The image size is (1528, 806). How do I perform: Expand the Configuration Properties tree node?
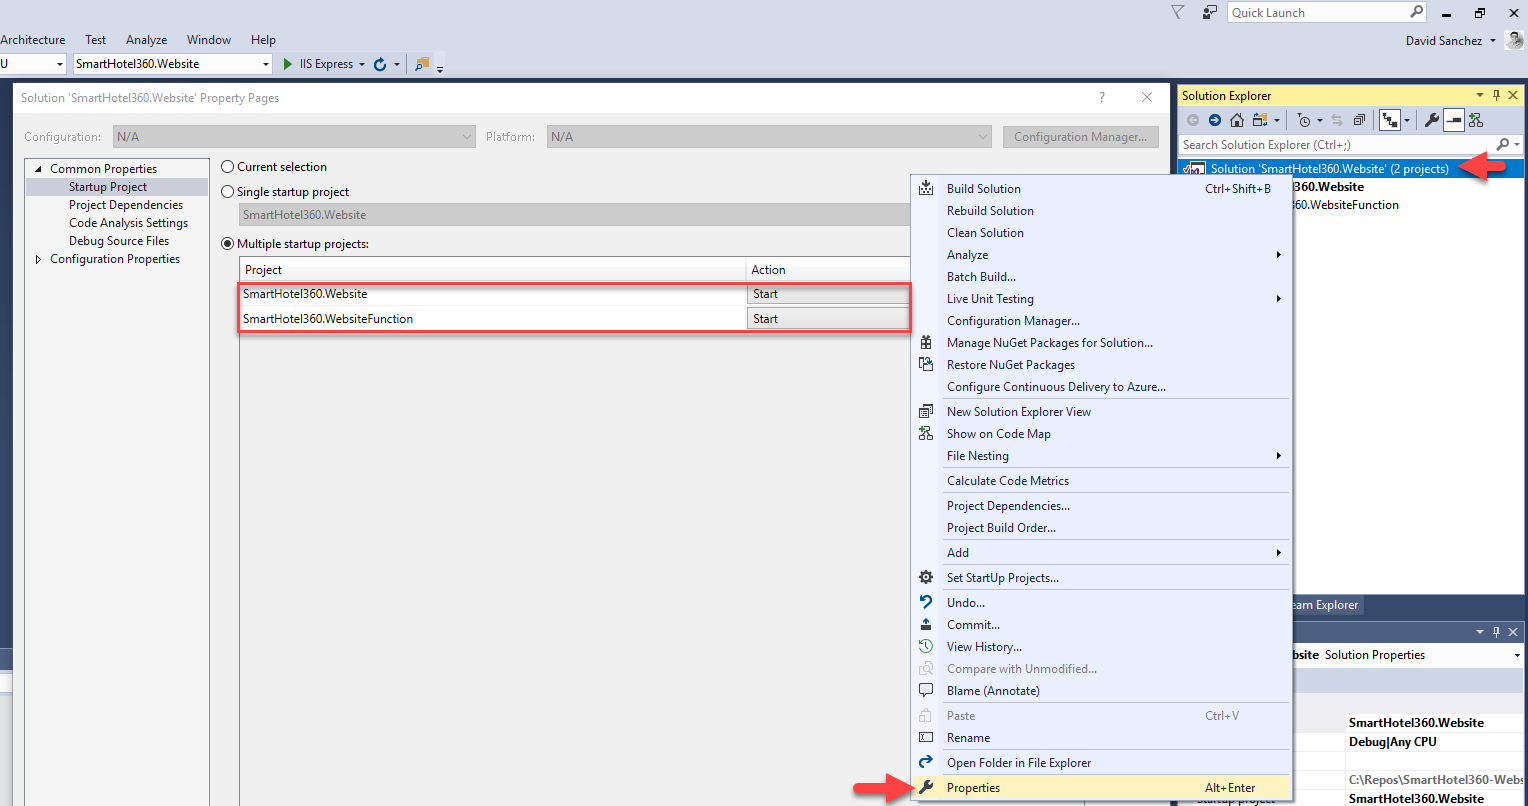(39, 259)
